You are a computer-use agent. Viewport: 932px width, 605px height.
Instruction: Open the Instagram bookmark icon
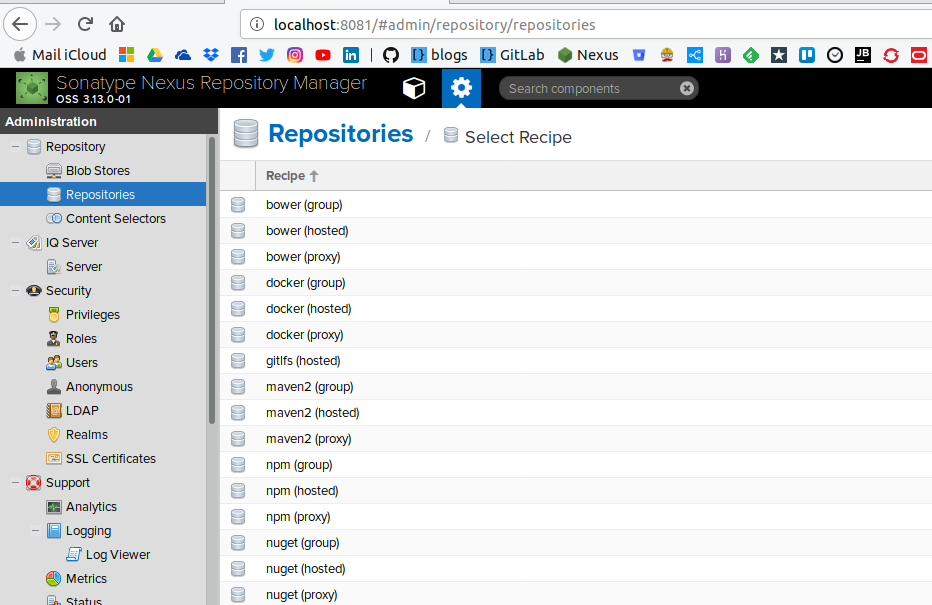[295, 55]
